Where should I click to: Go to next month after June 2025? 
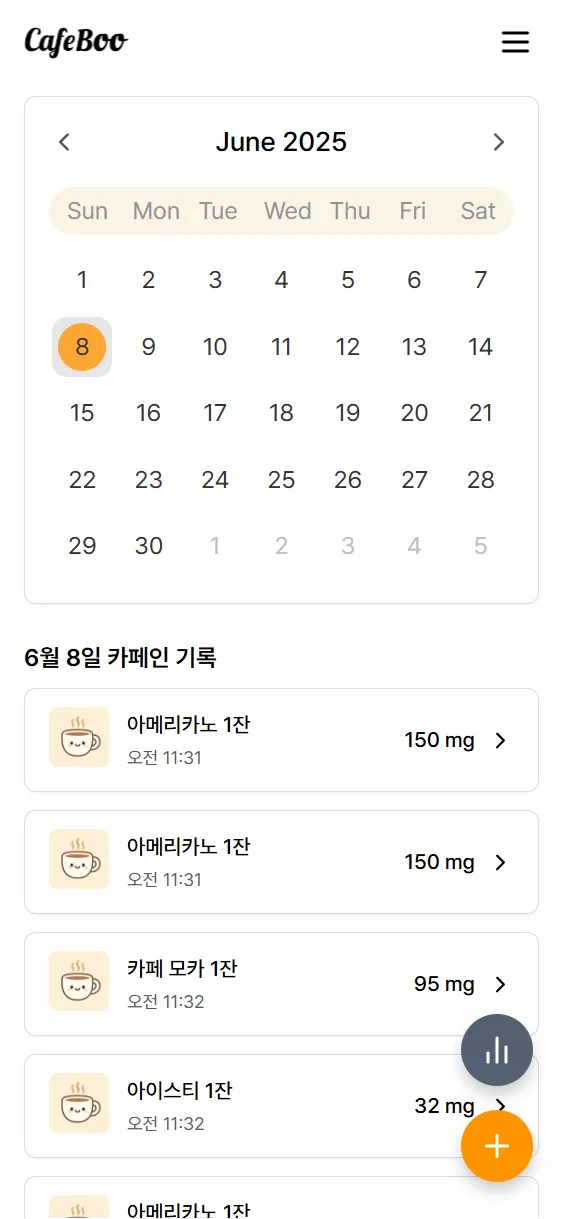coord(499,142)
